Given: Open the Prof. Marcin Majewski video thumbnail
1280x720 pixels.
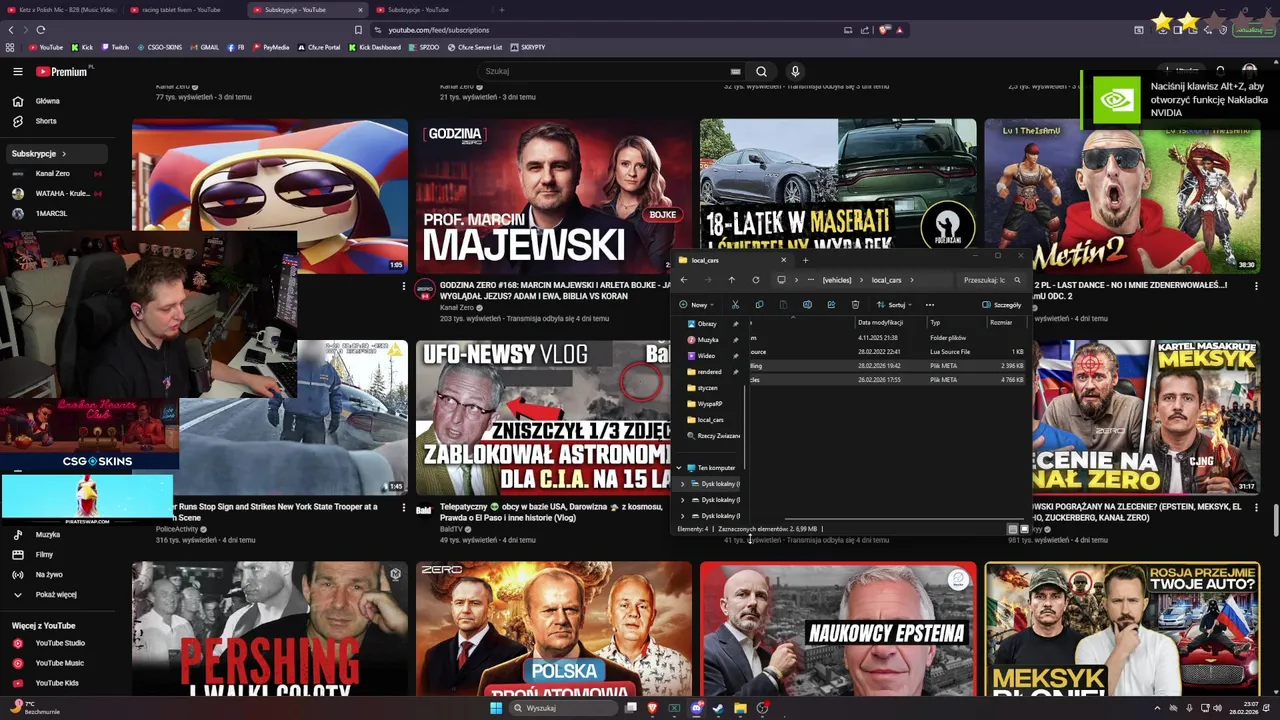Looking at the screenshot, I should pyautogui.click(x=553, y=196).
